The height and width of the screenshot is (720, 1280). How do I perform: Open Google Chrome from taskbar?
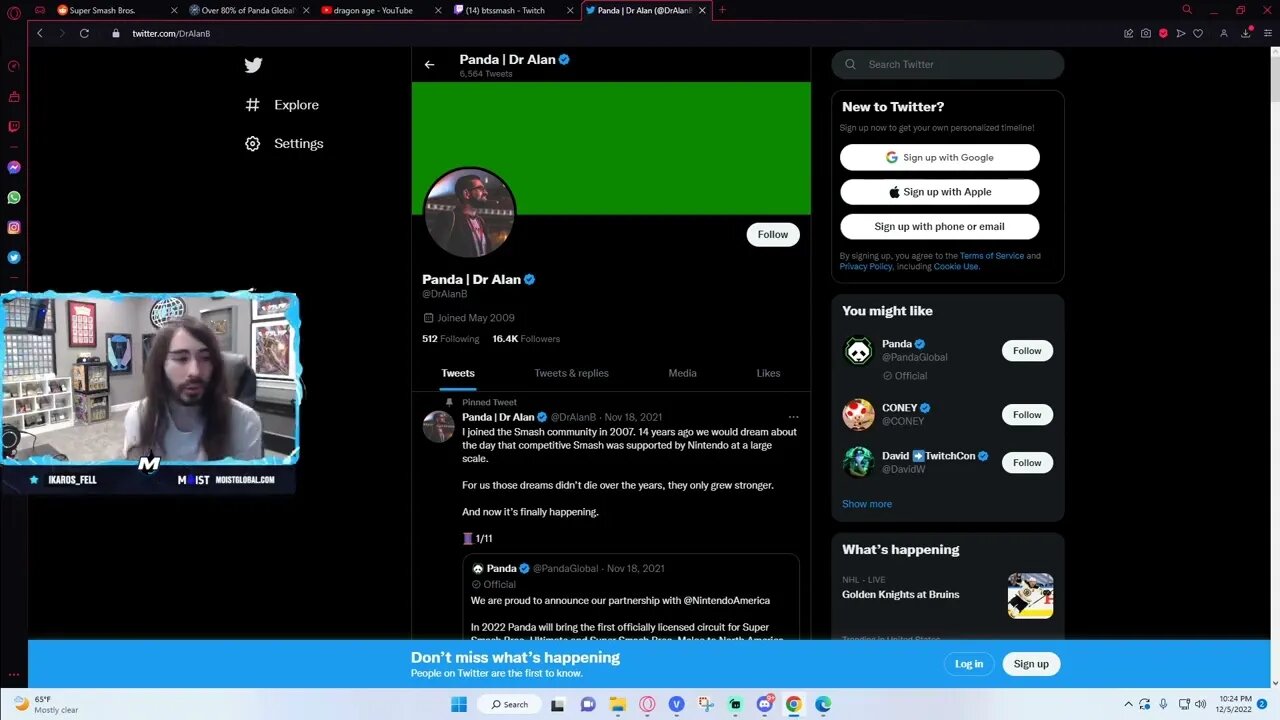click(x=794, y=704)
